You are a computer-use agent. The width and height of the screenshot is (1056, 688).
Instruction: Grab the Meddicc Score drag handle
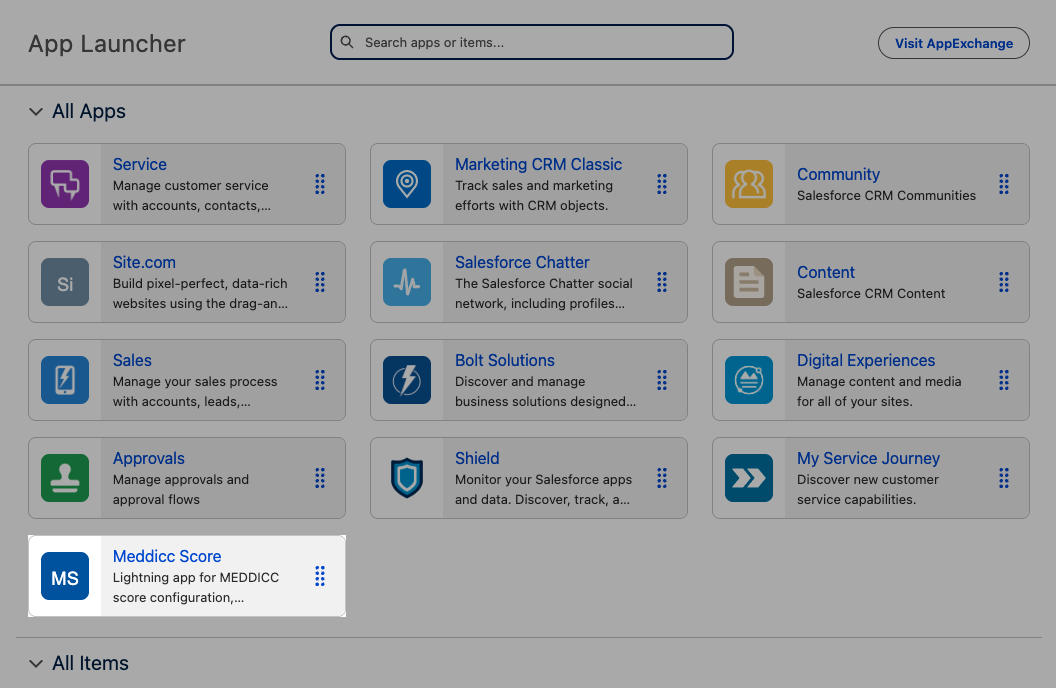[x=320, y=576]
